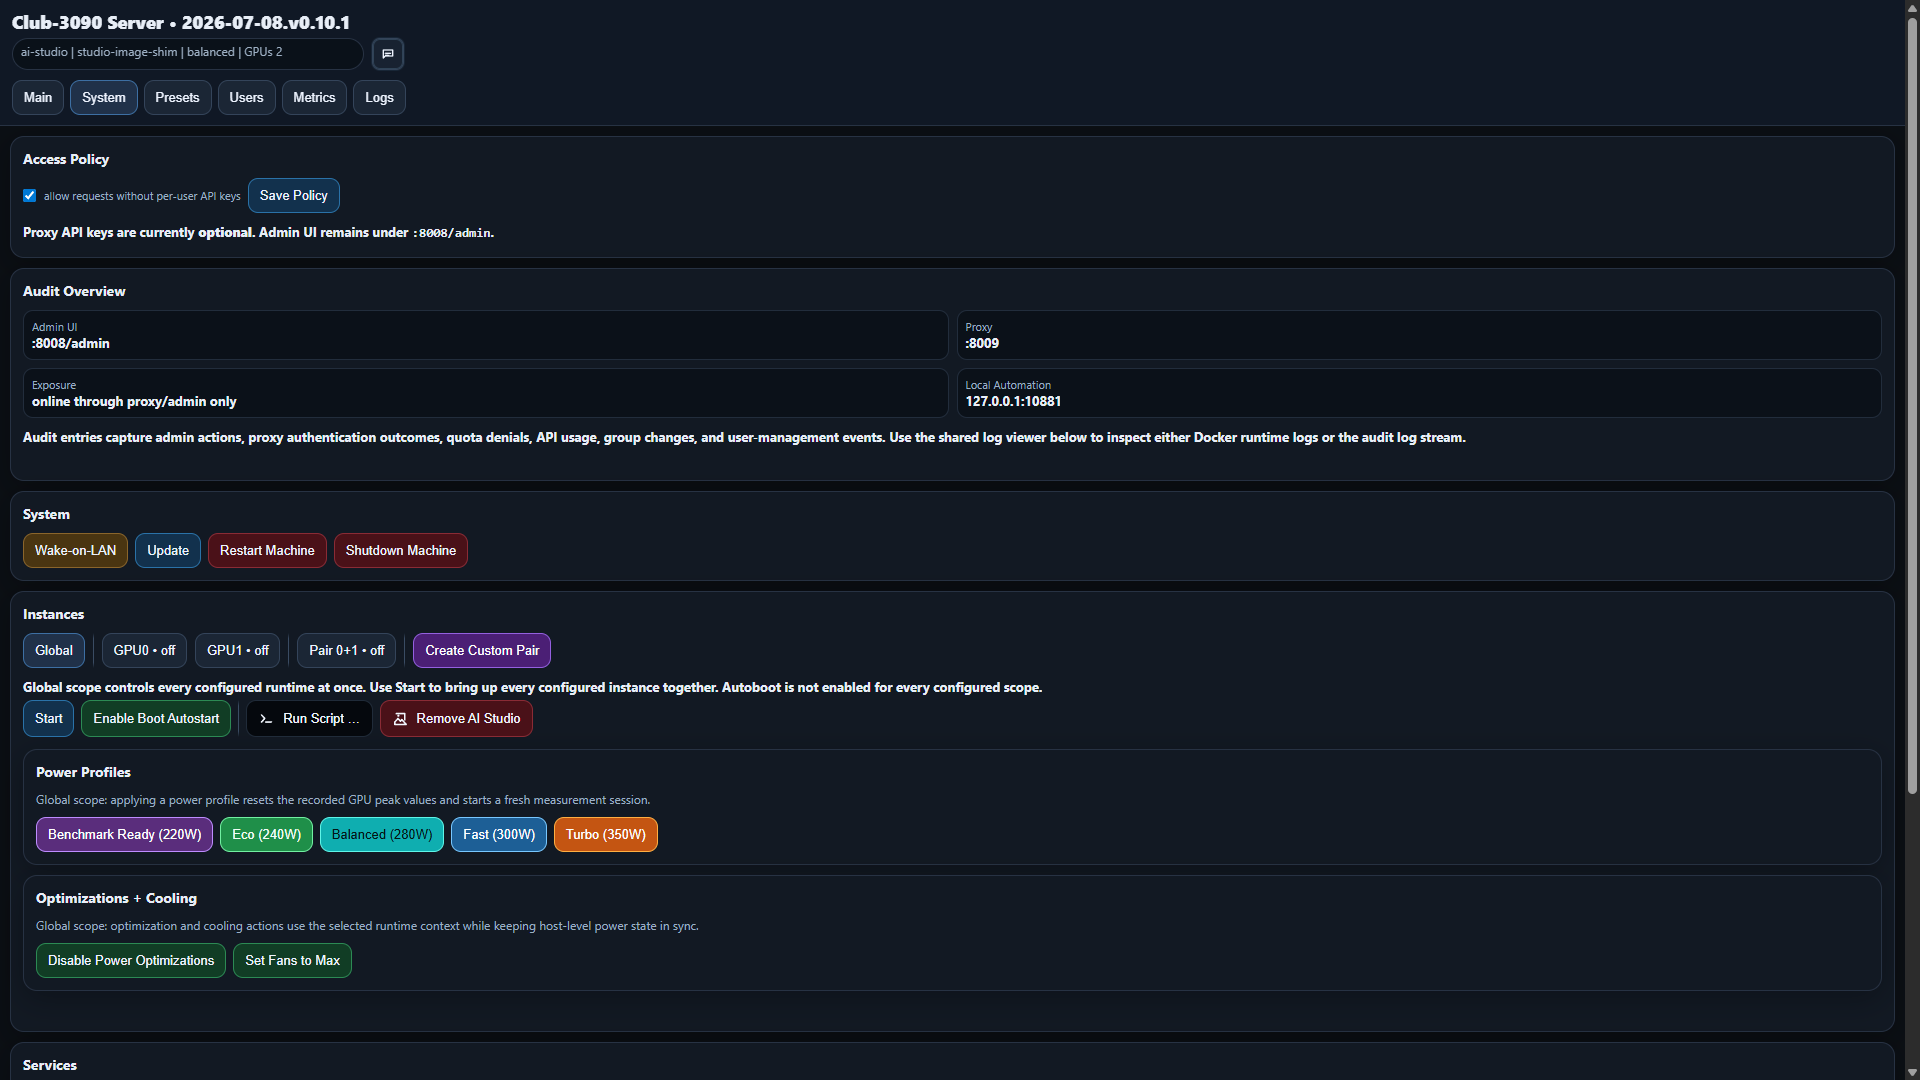Go to the Presets tab

(x=177, y=98)
